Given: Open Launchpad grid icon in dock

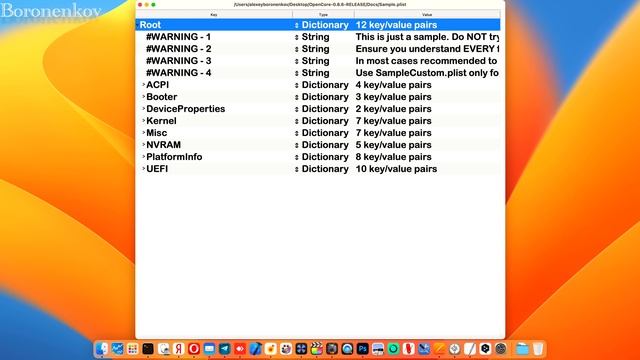Looking at the screenshot, I should [x=132, y=349].
